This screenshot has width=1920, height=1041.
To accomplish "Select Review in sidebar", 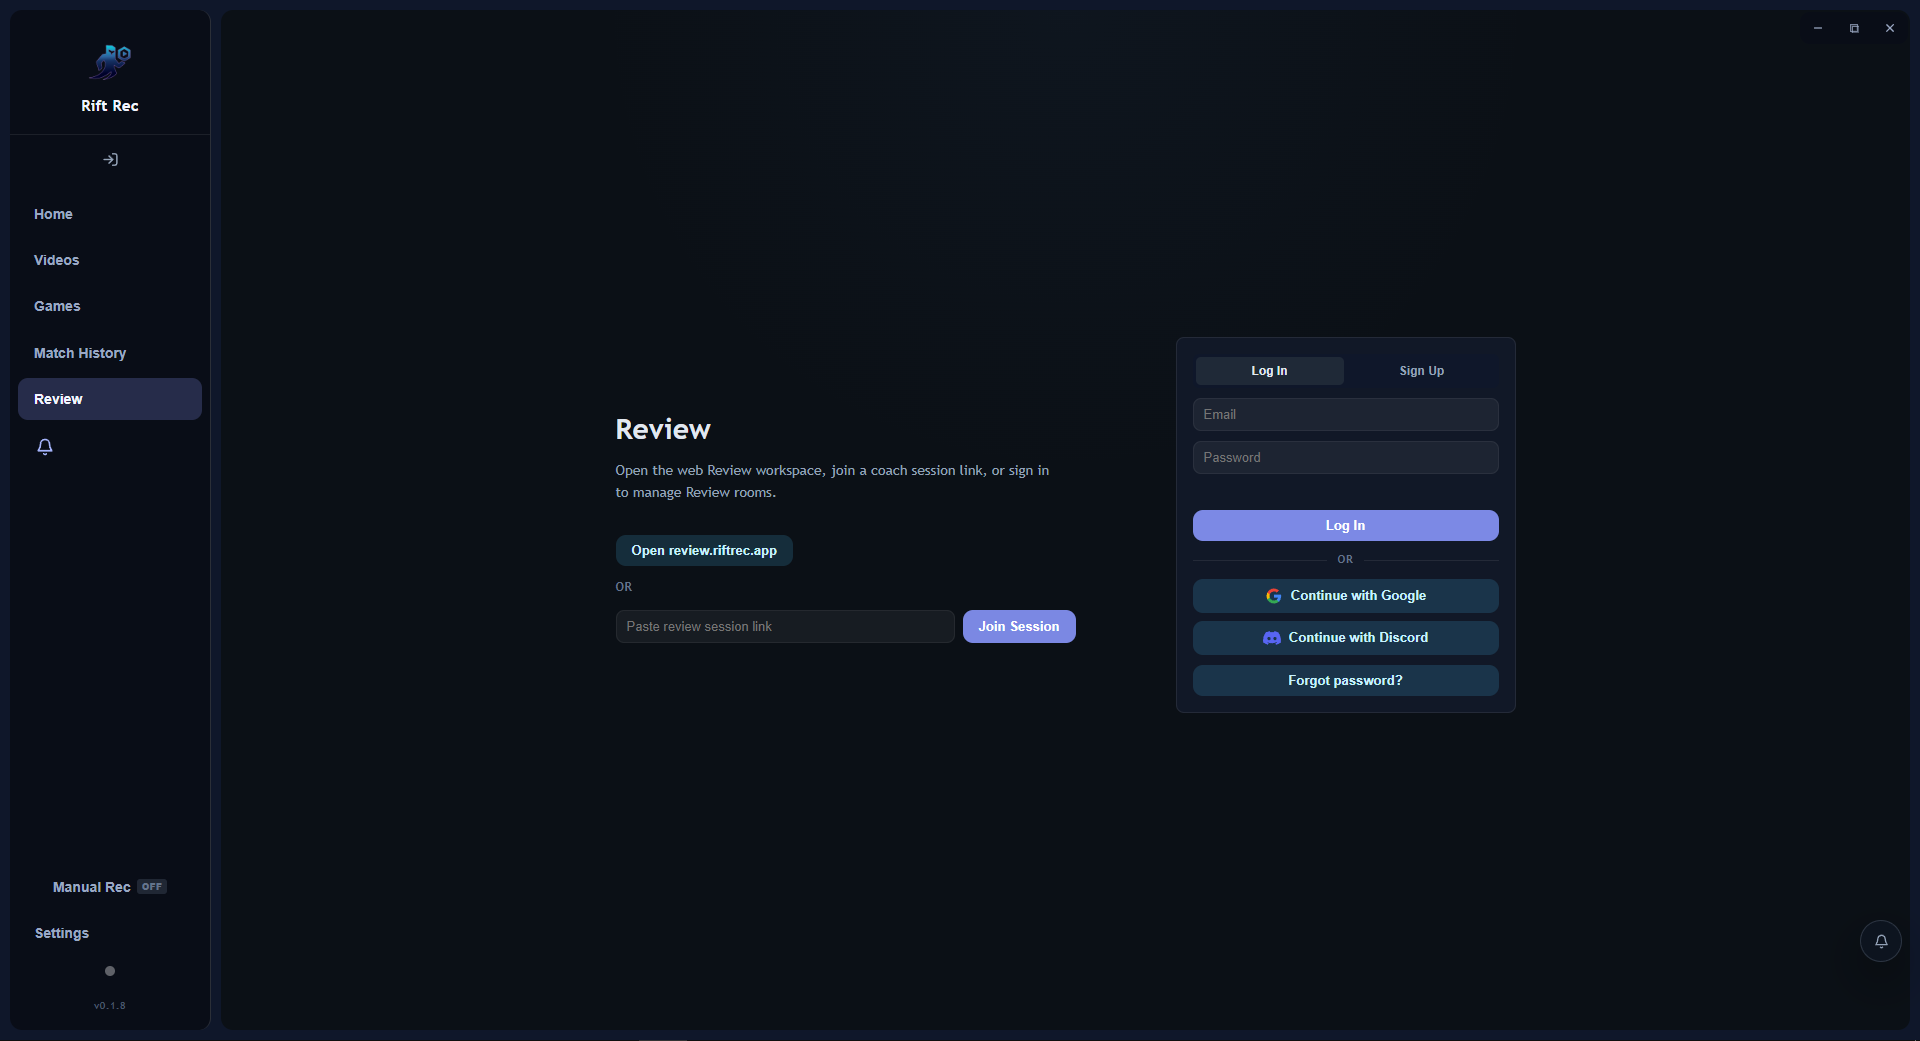I will pyautogui.click(x=110, y=399).
